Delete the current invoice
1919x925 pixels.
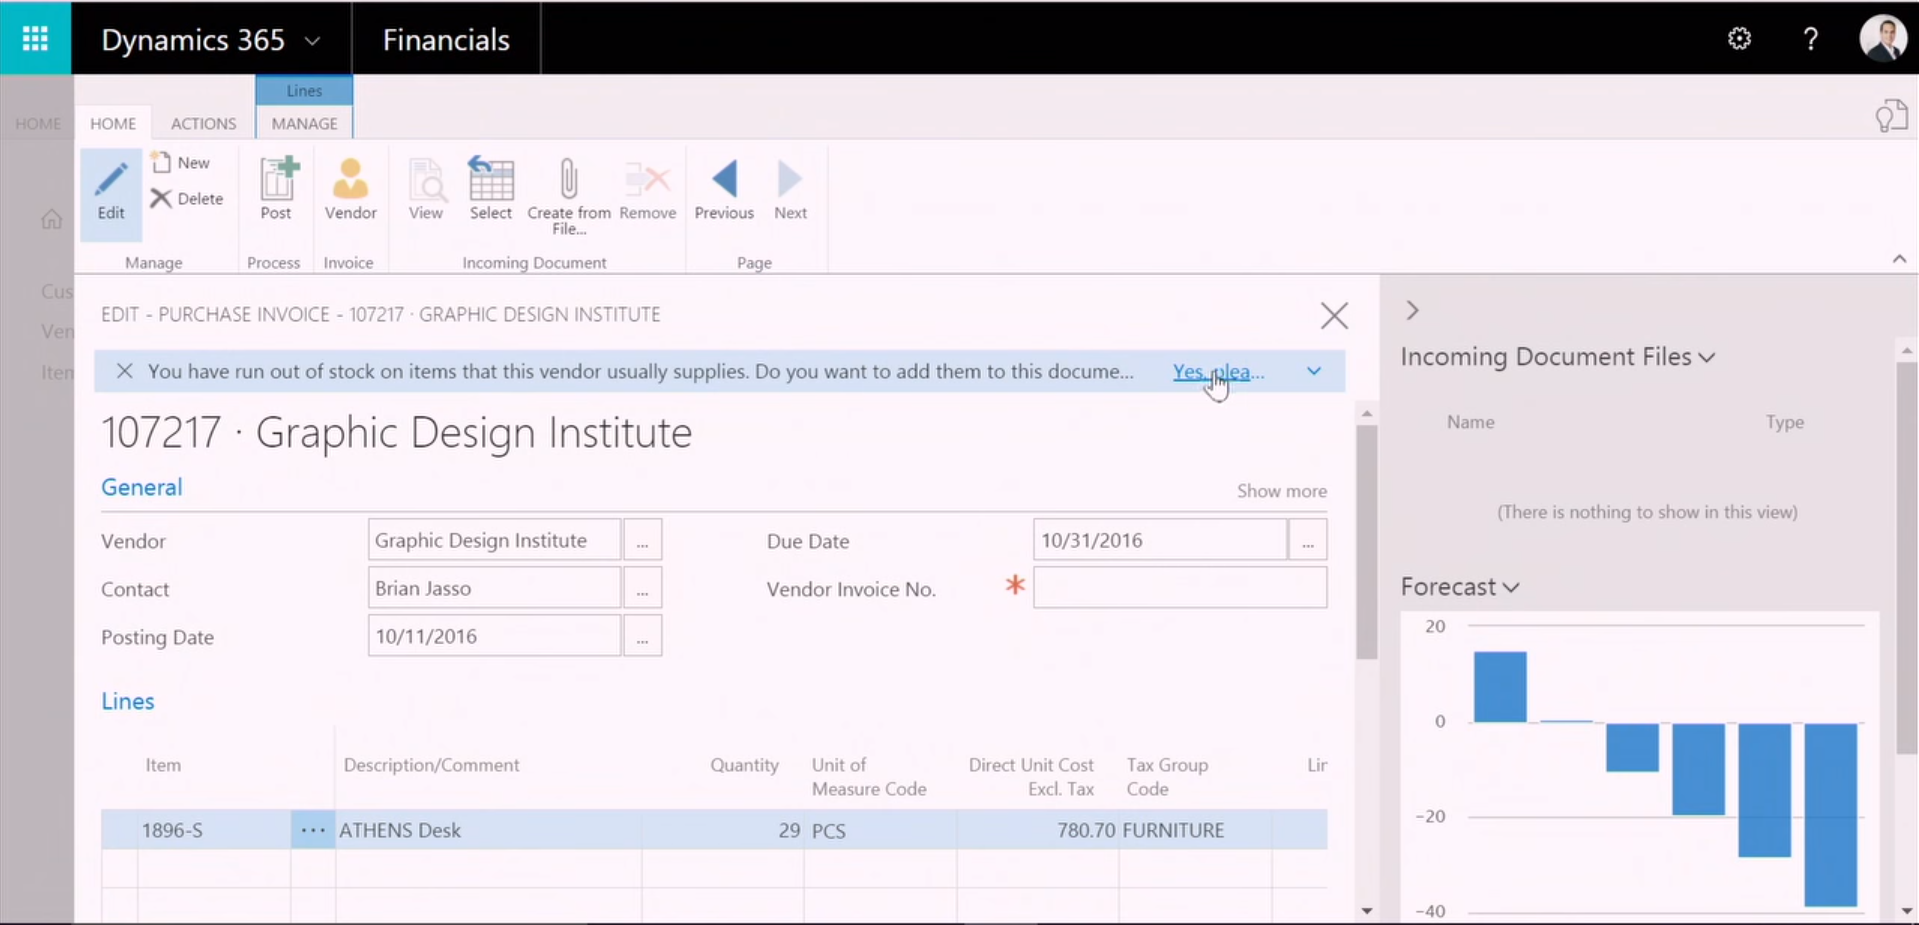pos(187,198)
